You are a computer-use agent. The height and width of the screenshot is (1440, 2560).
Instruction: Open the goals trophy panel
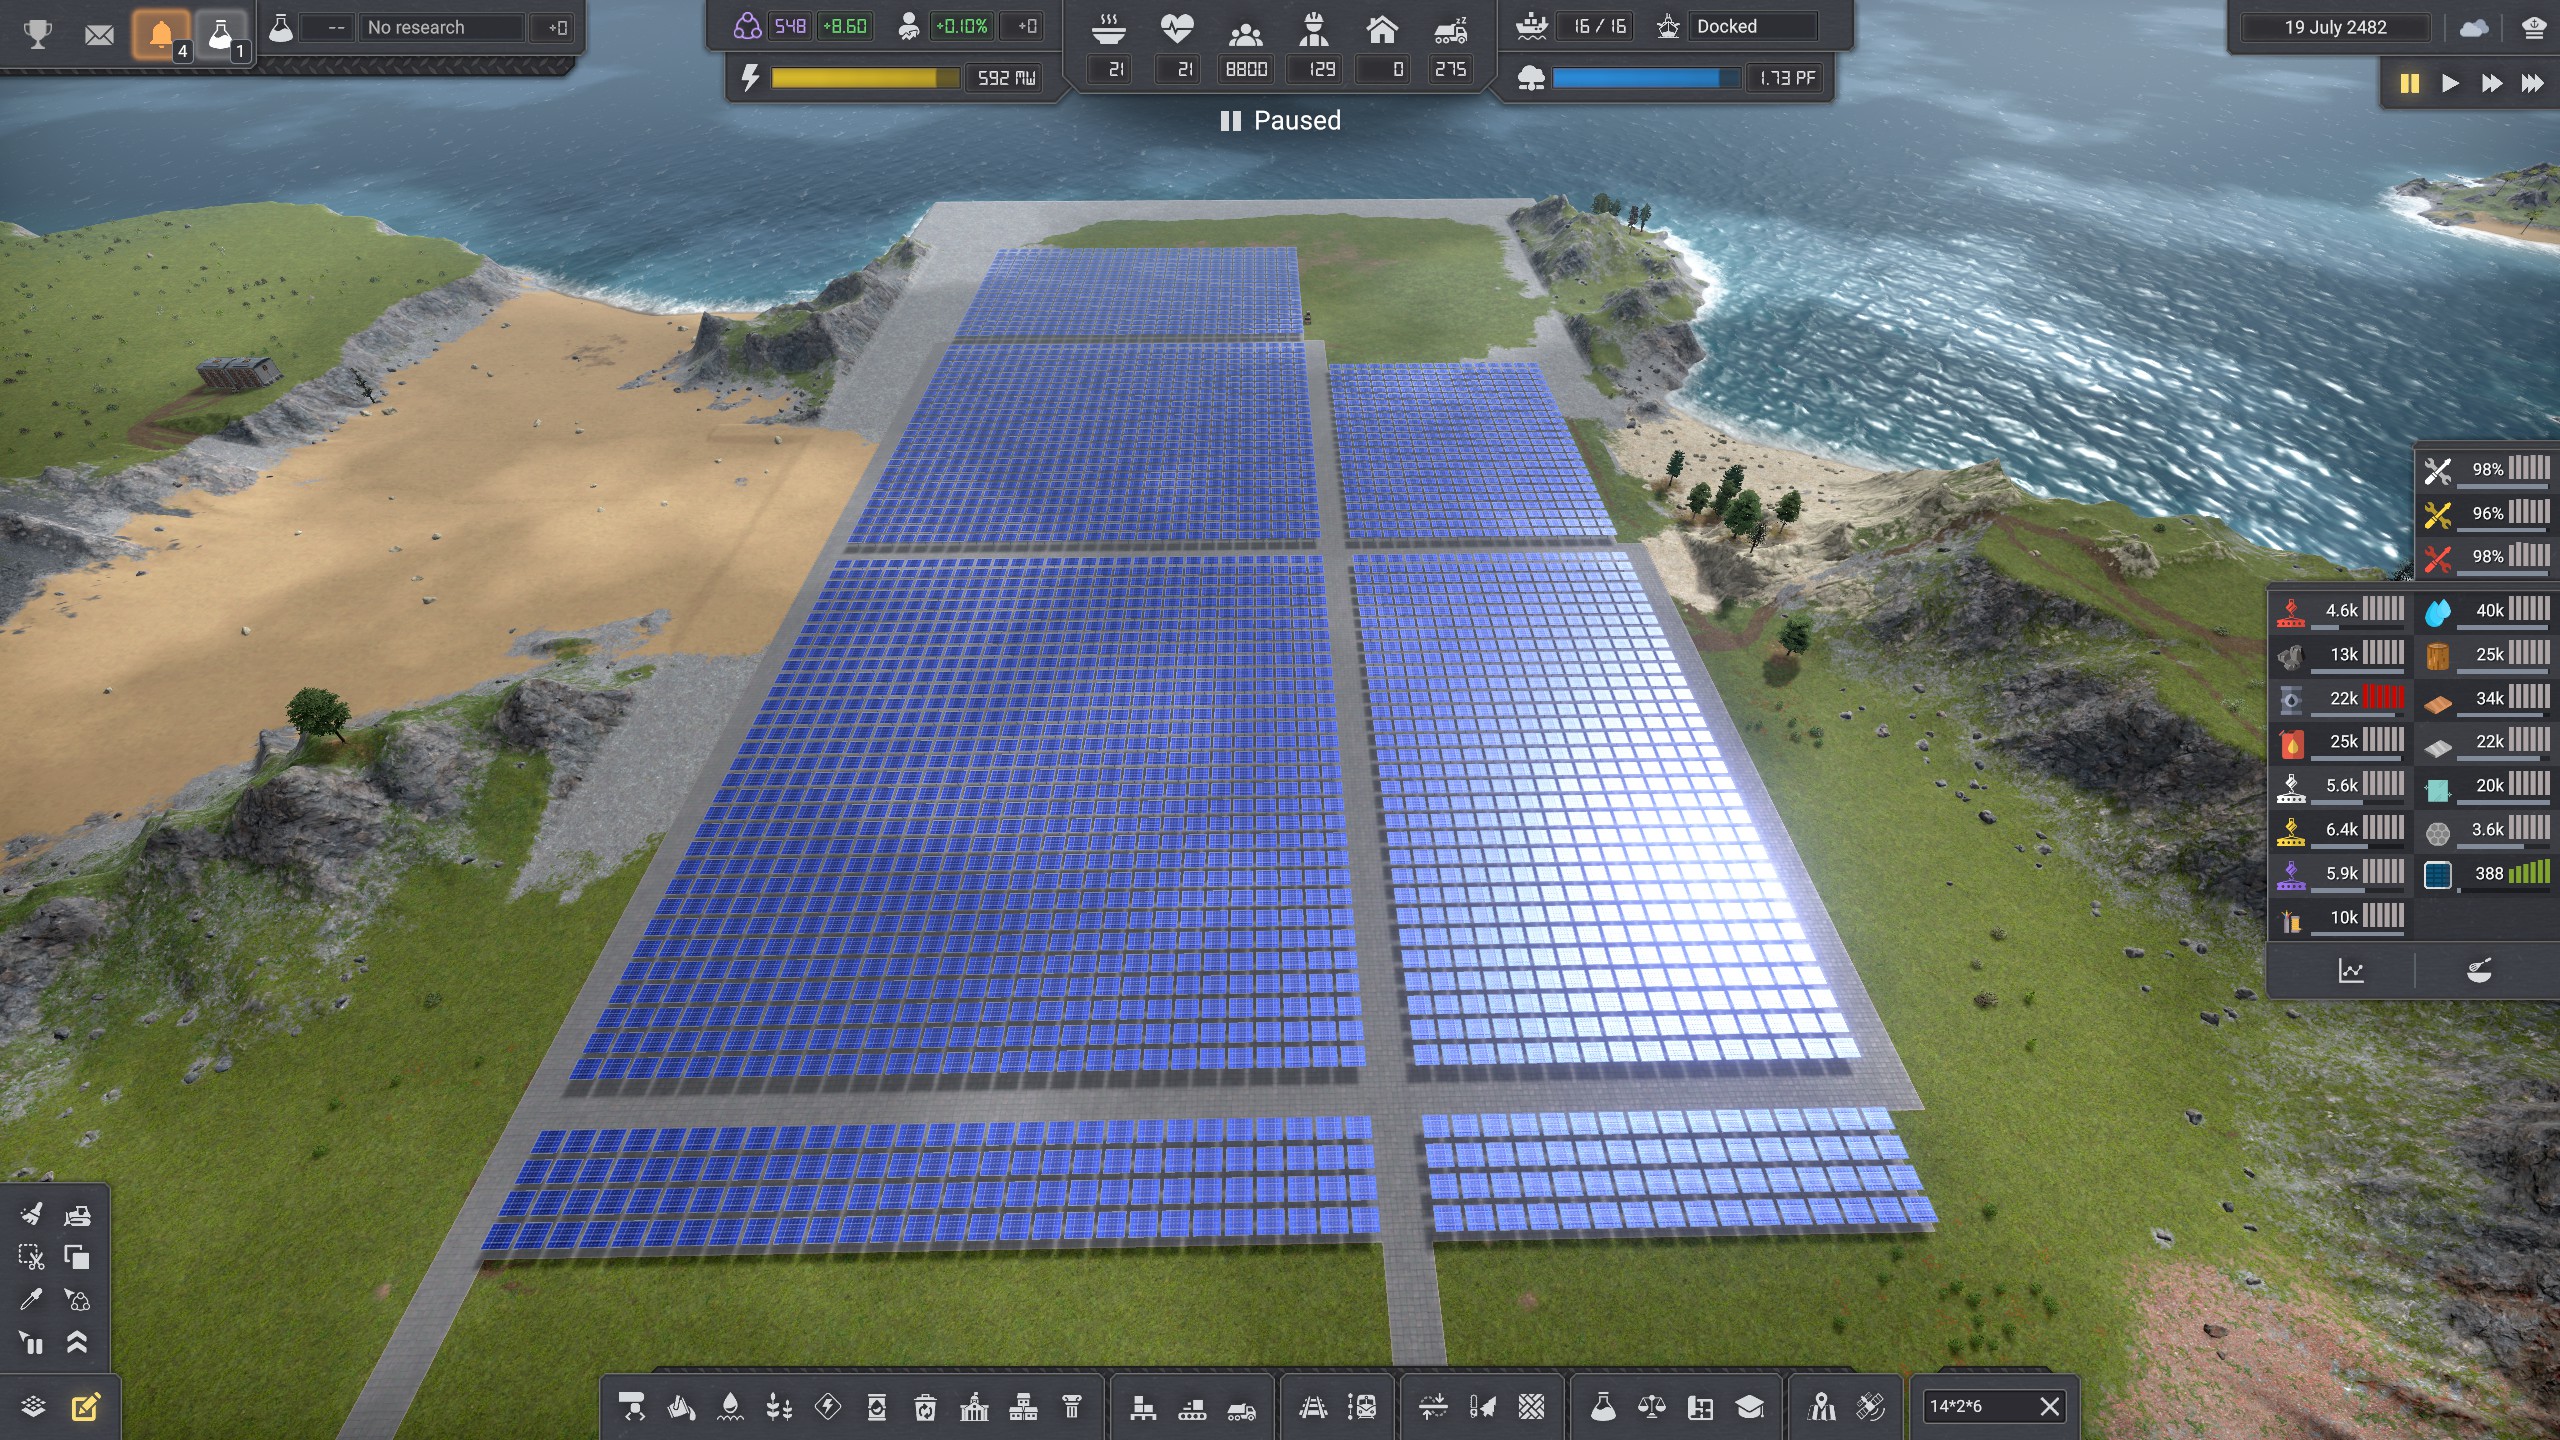(x=38, y=34)
